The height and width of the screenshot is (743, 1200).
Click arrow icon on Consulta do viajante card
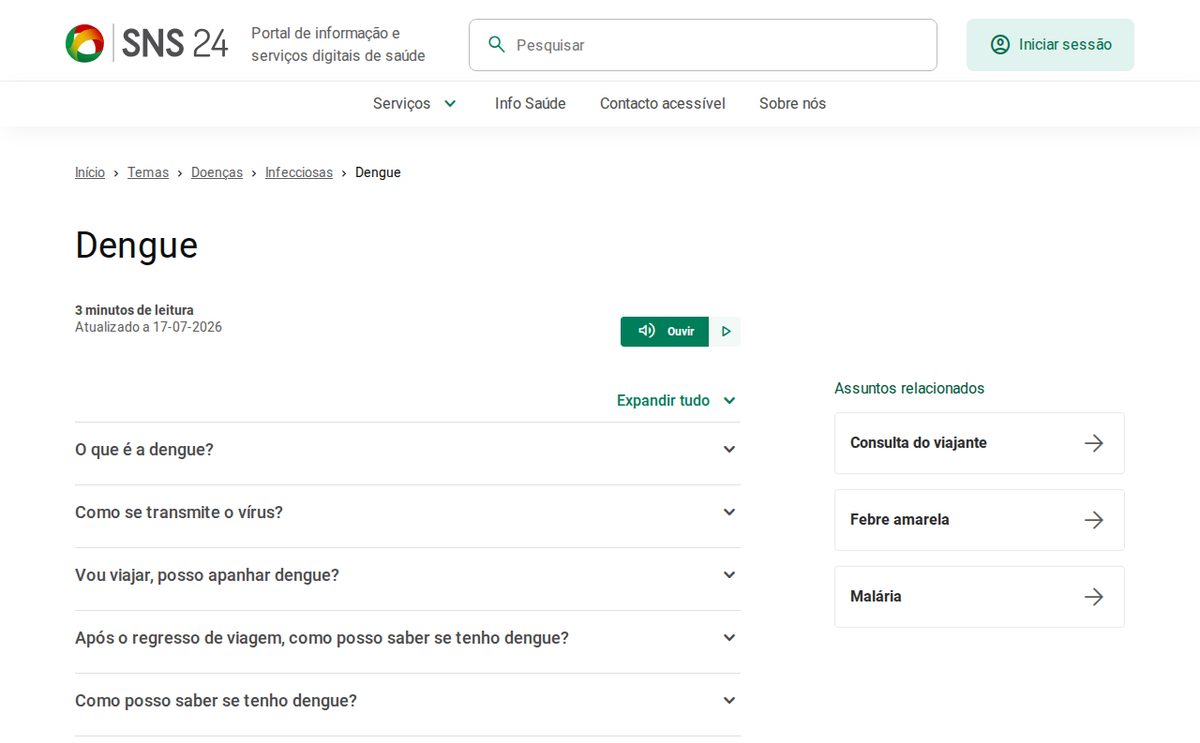click(1094, 443)
